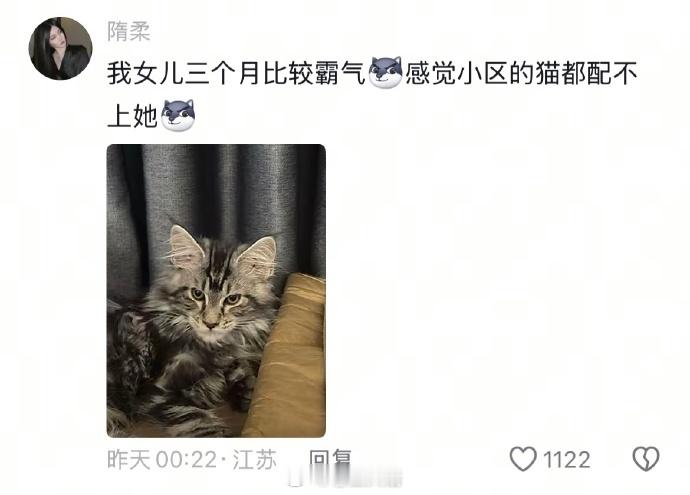Click the like count 1122
The height and width of the screenshot is (495, 690).
pos(566,460)
